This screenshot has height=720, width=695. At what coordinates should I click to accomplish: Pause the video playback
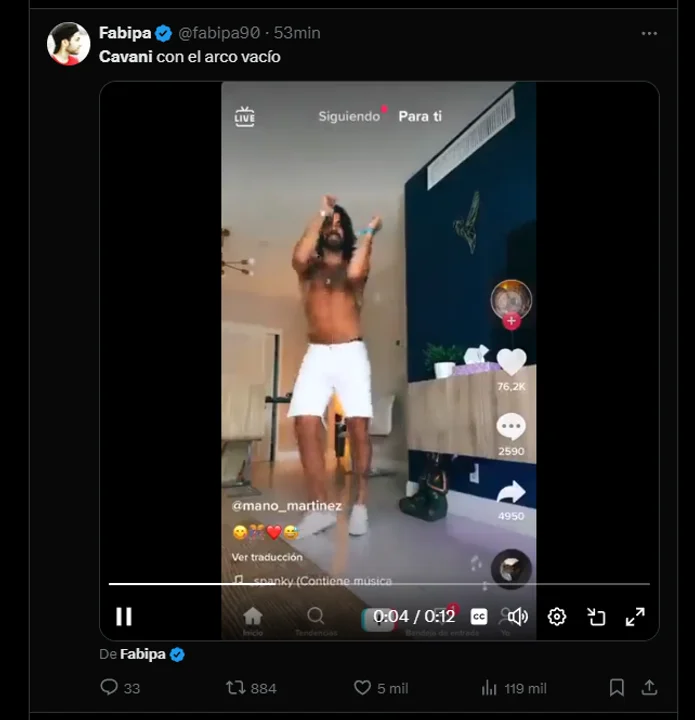124,617
